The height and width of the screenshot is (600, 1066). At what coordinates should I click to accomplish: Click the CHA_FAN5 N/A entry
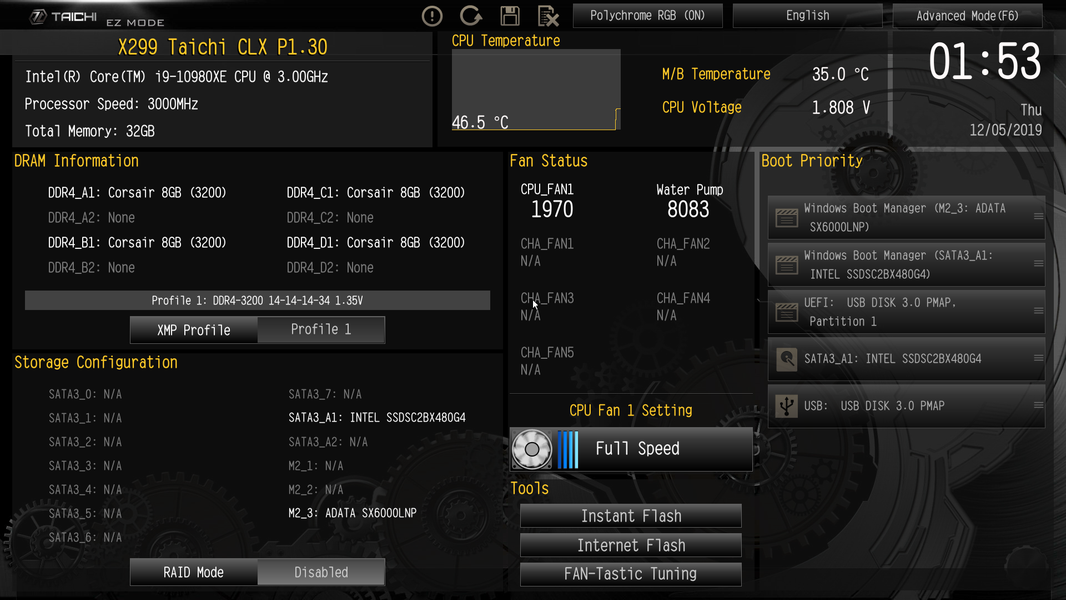click(547, 361)
